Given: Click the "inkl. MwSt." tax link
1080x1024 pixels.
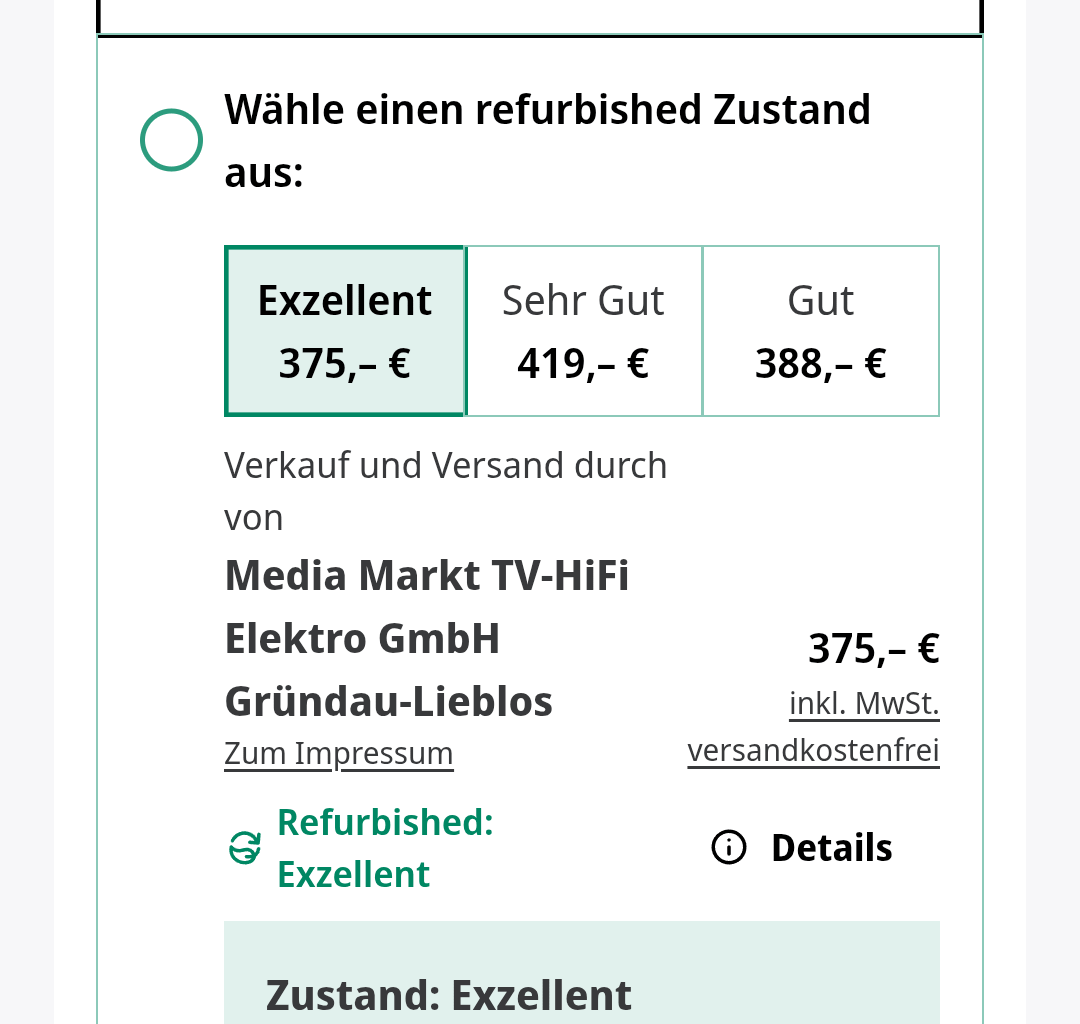Looking at the screenshot, I should tap(864, 702).
